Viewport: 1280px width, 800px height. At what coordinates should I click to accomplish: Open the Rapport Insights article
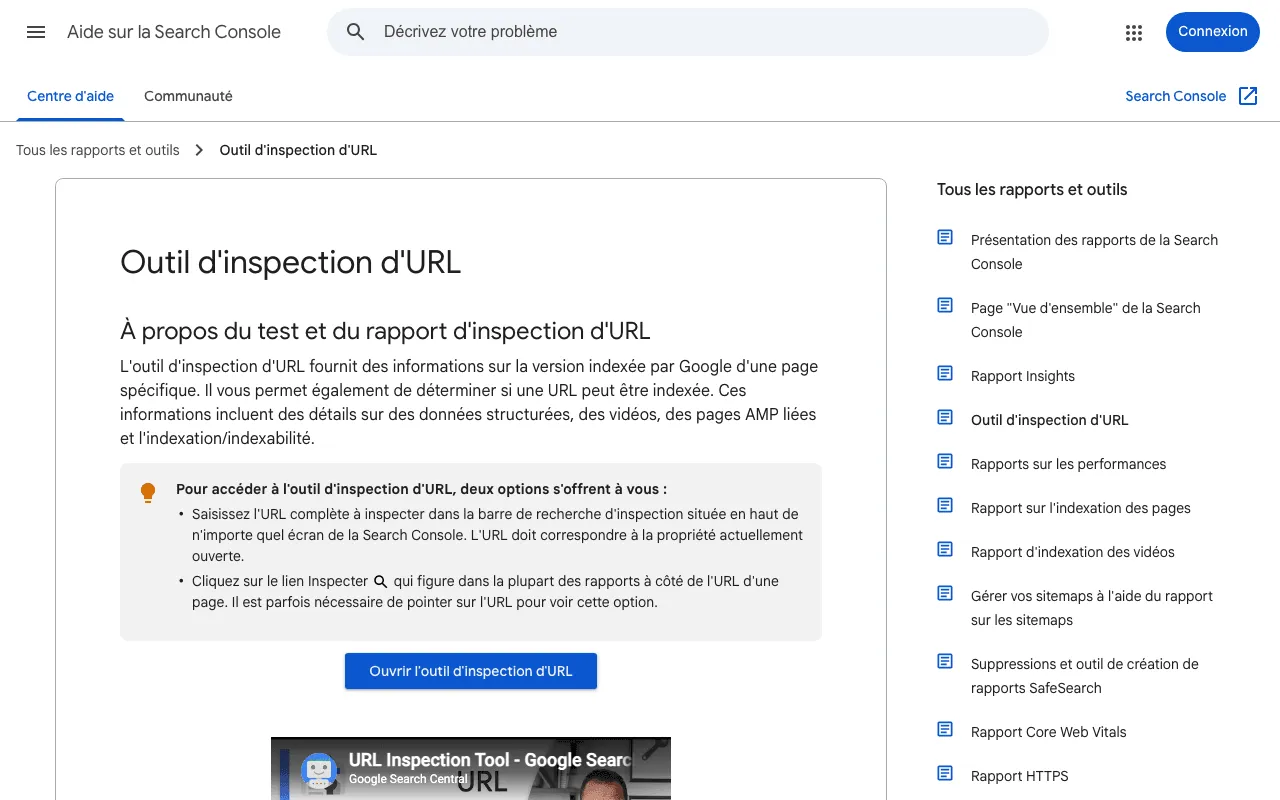point(1023,376)
